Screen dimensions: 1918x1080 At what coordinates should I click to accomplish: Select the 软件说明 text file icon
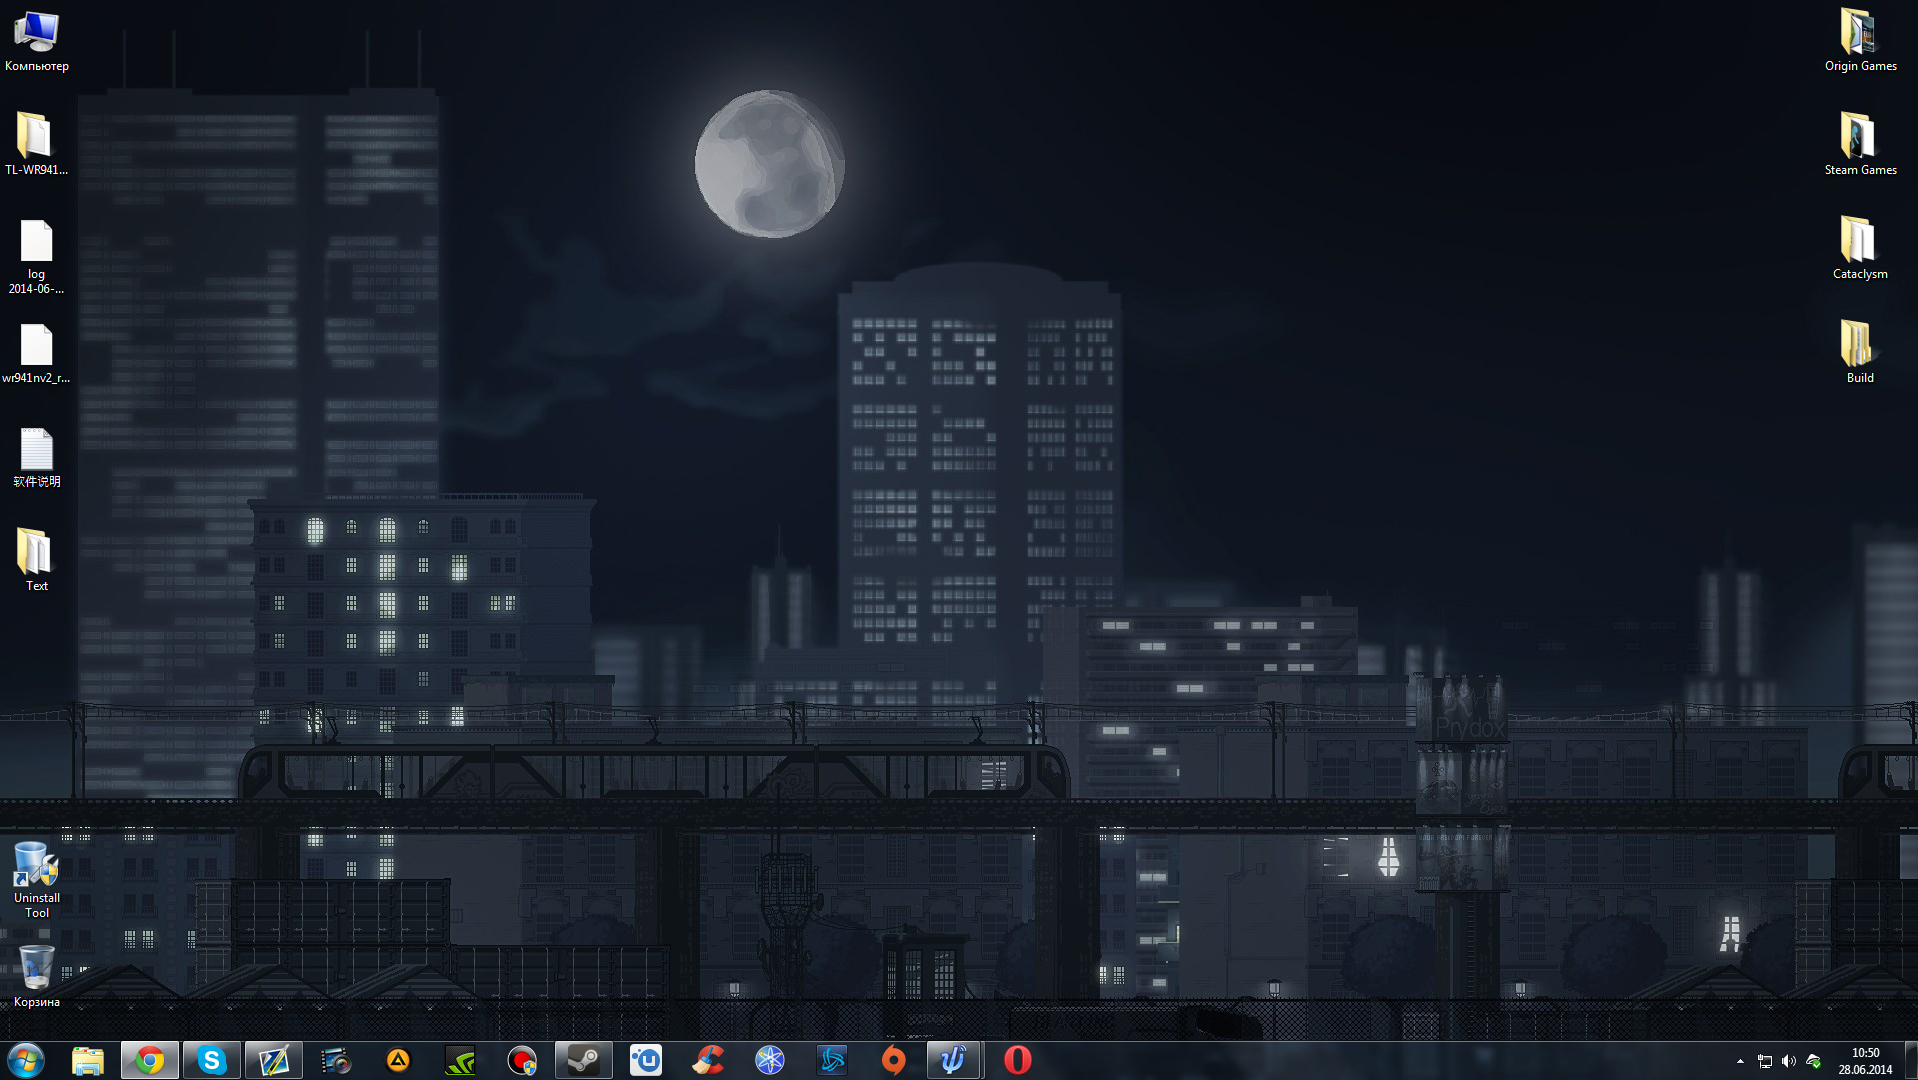coord(37,458)
